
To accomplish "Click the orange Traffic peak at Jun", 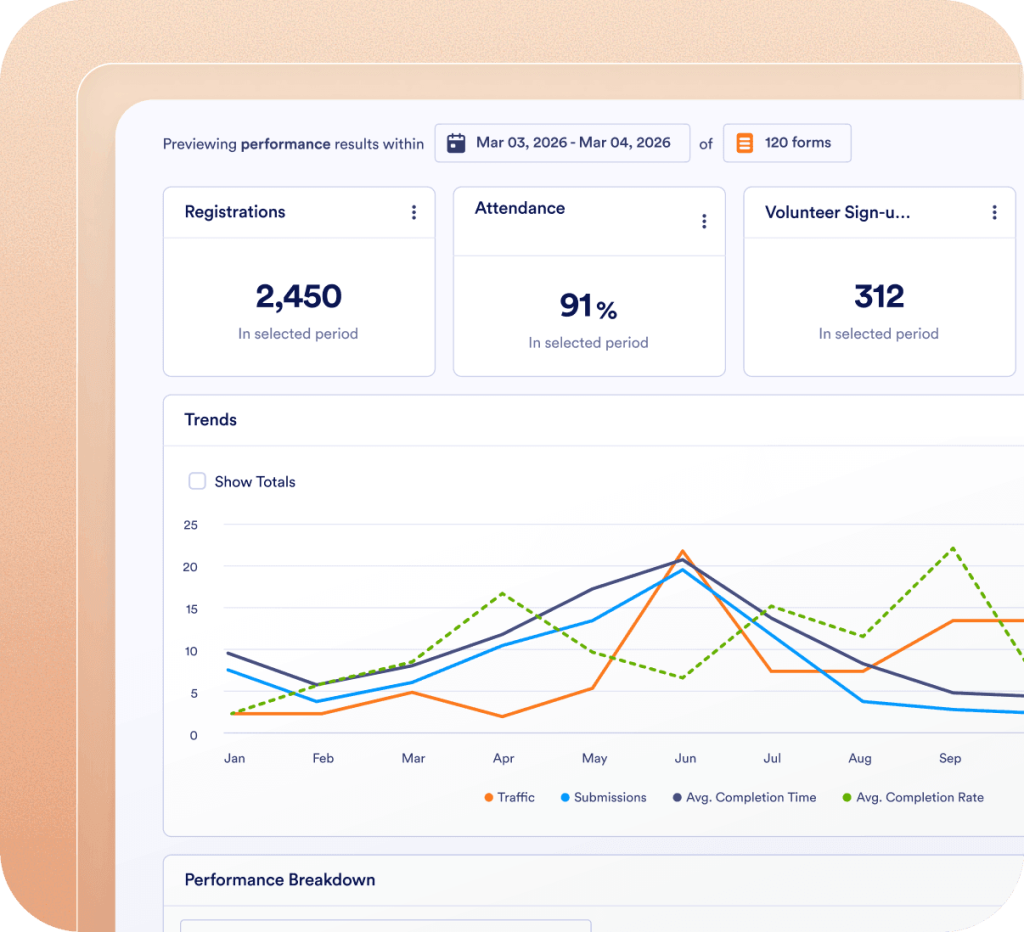I will (x=682, y=552).
